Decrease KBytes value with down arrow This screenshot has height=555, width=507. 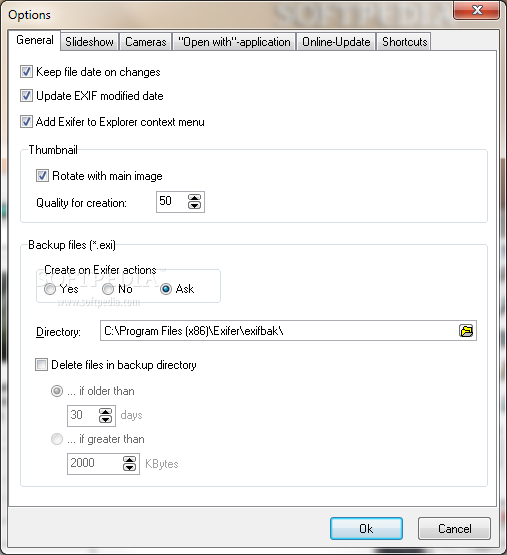(130, 467)
